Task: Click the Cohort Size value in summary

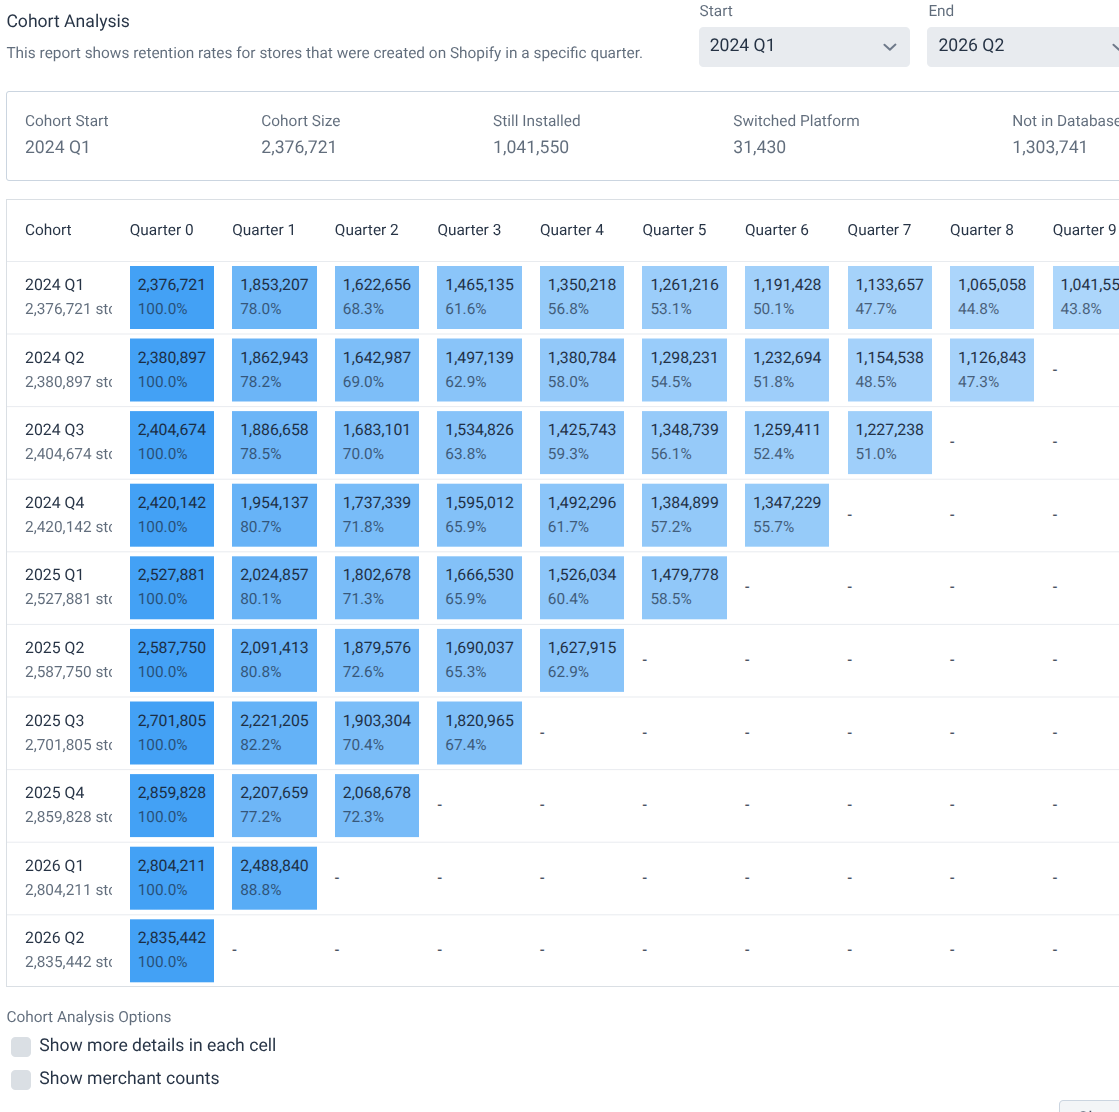Action: 298,147
